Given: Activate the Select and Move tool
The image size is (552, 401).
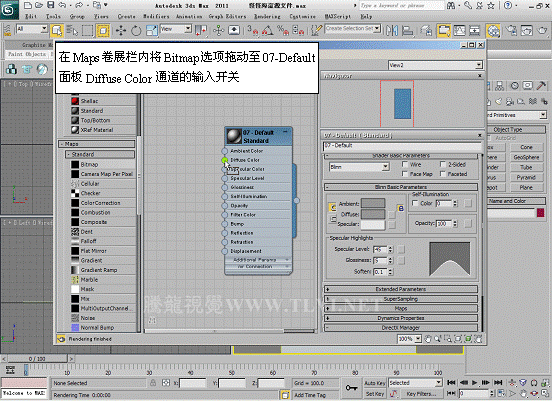Looking at the screenshot, I should tap(121, 31).
